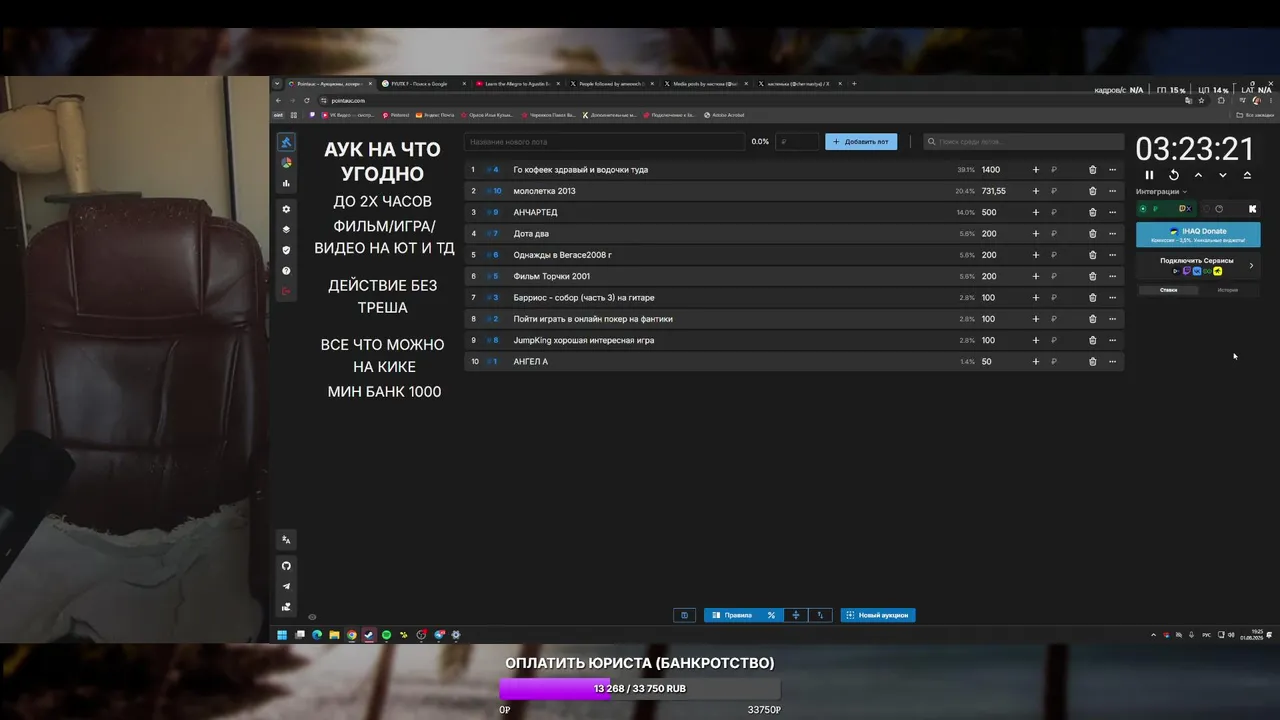Add amount to lot "JumpKing хорошая интересная игра"
The width and height of the screenshot is (1280, 720).
[1035, 340]
